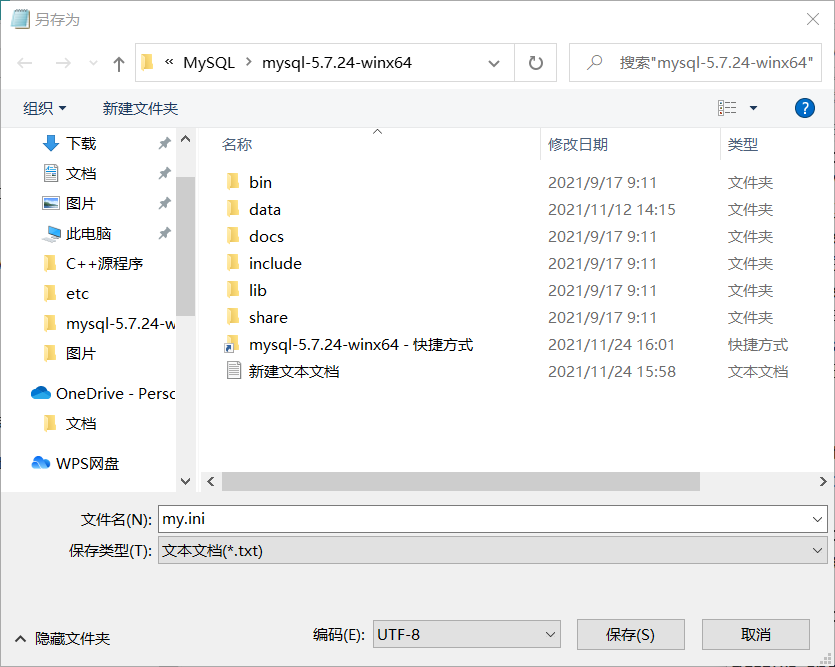This screenshot has height=667, width=835.
Task: Collapse folders with 隐藏文件夹
Action: 62,638
